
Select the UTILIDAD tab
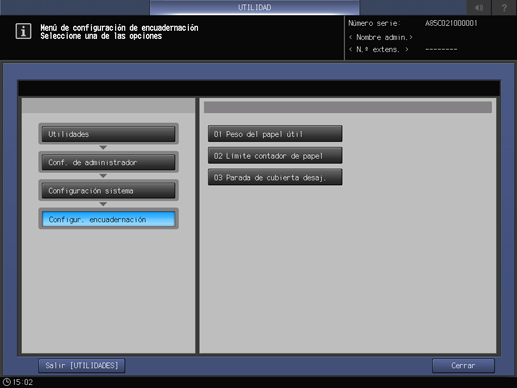coord(254,7)
